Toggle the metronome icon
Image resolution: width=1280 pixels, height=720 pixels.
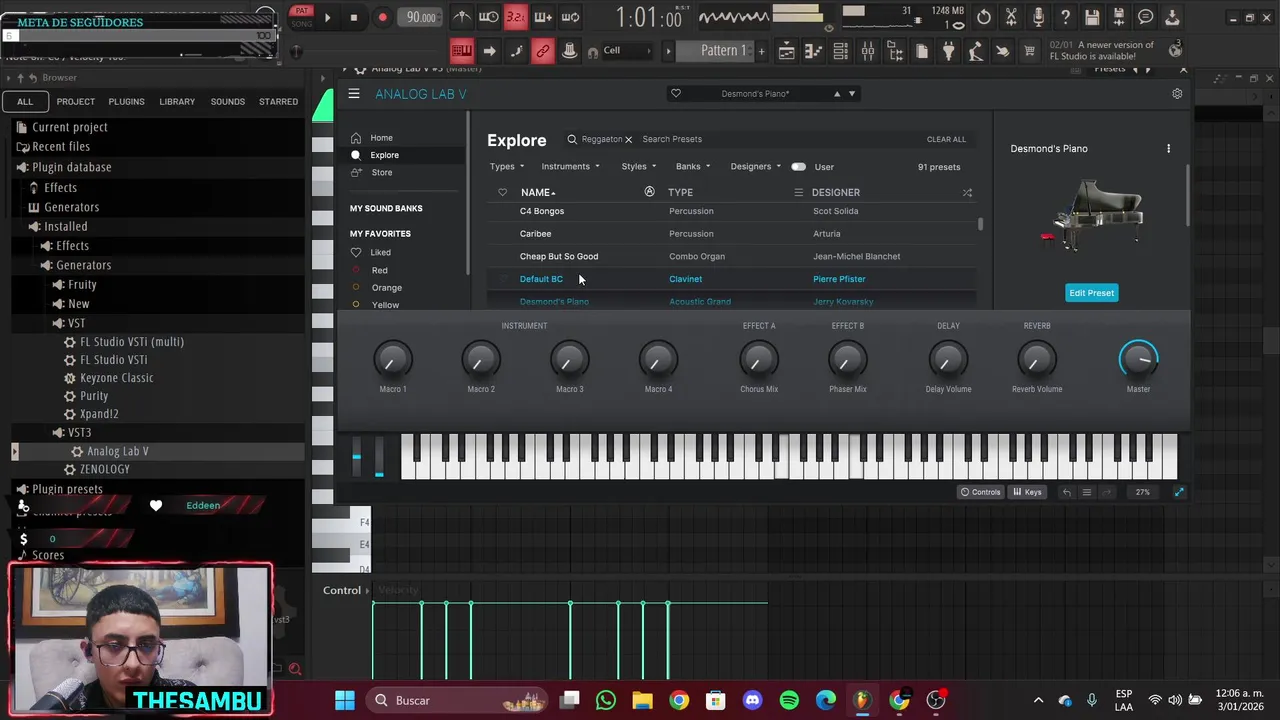pyautogui.click(x=462, y=17)
